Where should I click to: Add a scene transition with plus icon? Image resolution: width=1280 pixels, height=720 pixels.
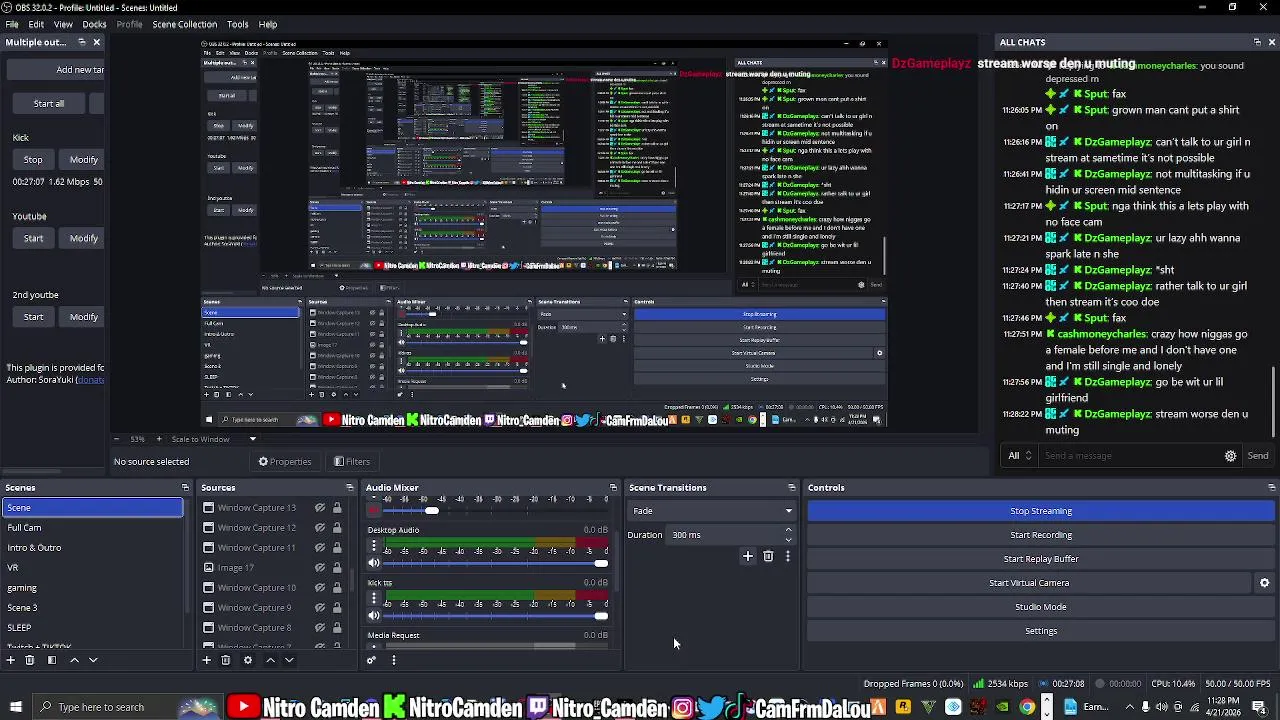(x=747, y=556)
